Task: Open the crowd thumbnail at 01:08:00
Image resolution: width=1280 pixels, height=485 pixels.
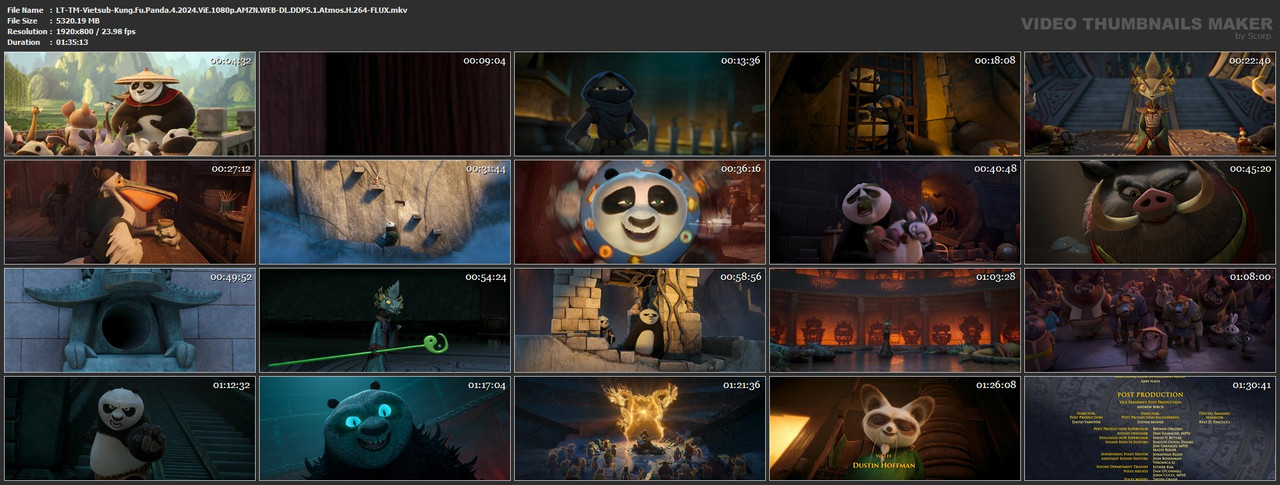Action: click(x=1150, y=320)
